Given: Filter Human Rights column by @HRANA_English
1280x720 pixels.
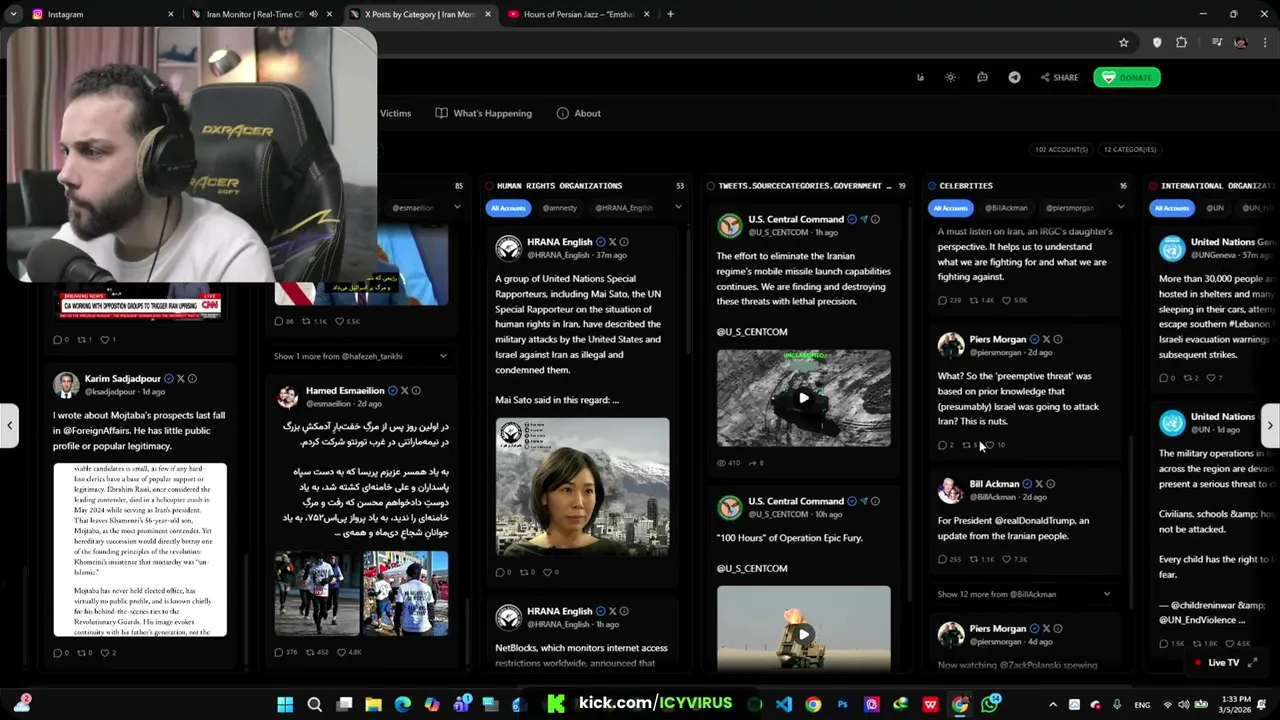Looking at the screenshot, I should tap(623, 208).
